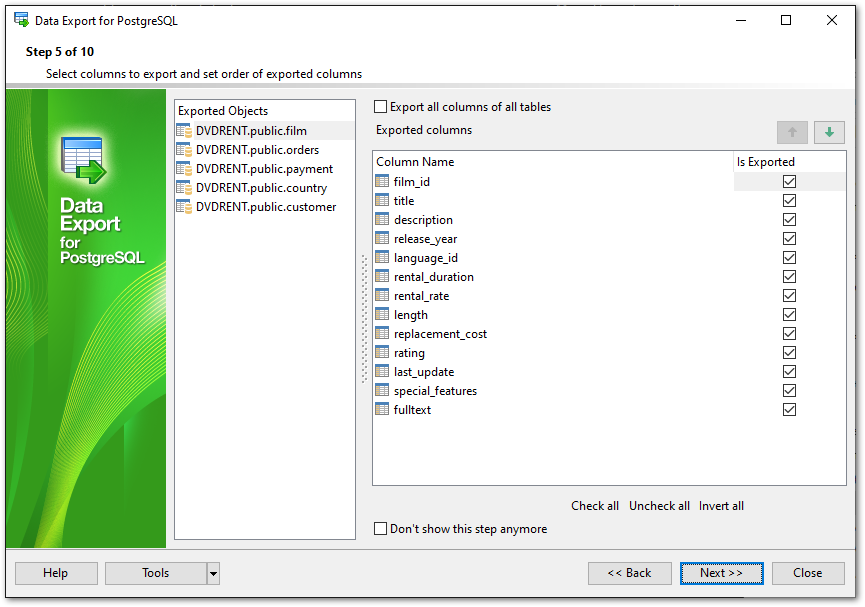This screenshot has height=607, width=865.
Task: Click the move column down arrow
Action: [829, 132]
